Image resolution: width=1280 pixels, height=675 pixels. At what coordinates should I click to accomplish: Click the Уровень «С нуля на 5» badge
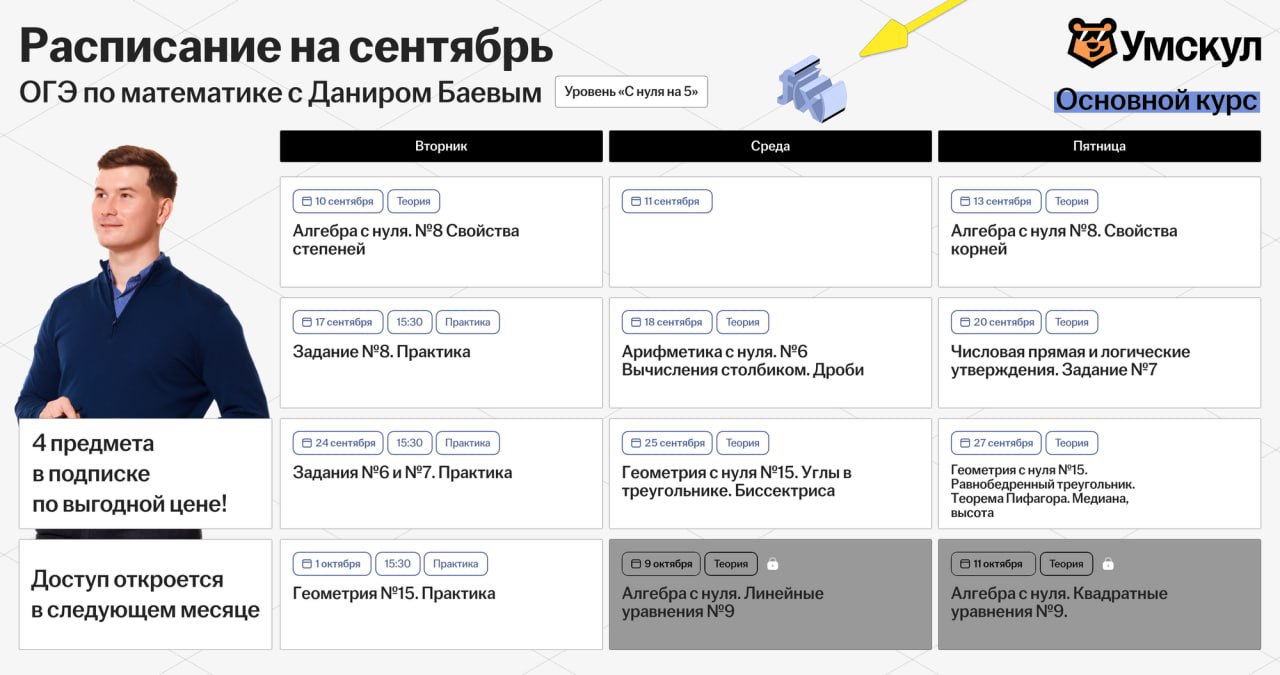(x=631, y=92)
